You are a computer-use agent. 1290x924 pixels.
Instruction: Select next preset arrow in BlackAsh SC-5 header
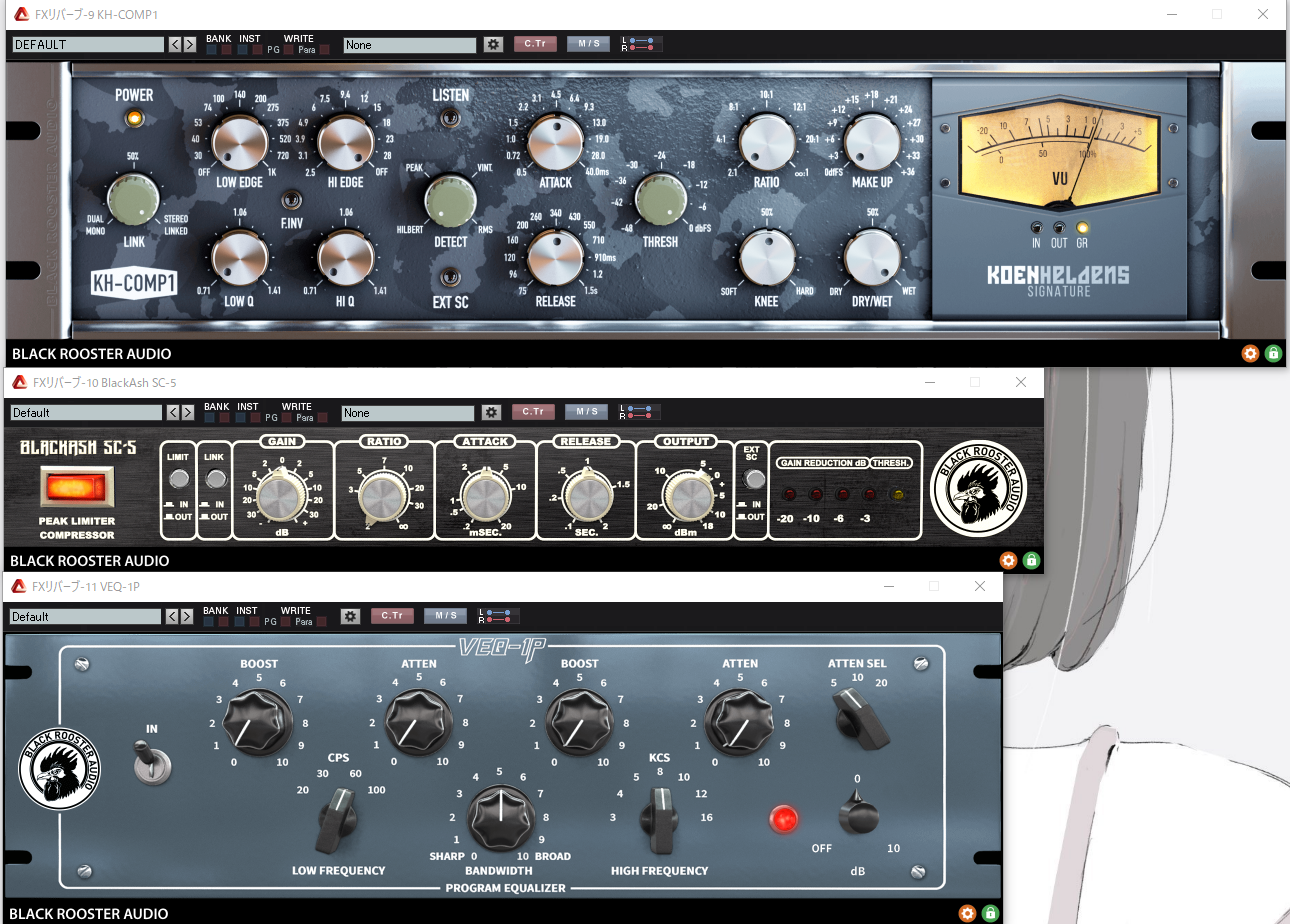[x=187, y=412]
